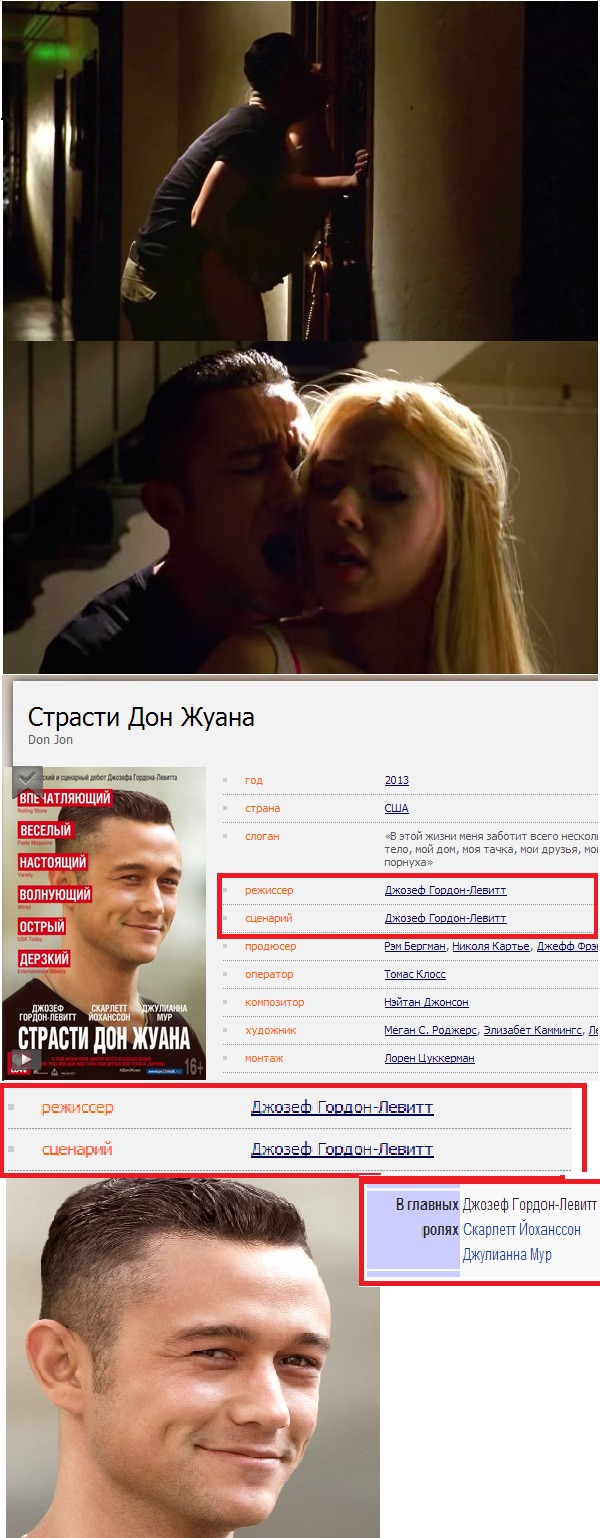
Task: Play trailer via poster play icon
Action: point(25,1061)
